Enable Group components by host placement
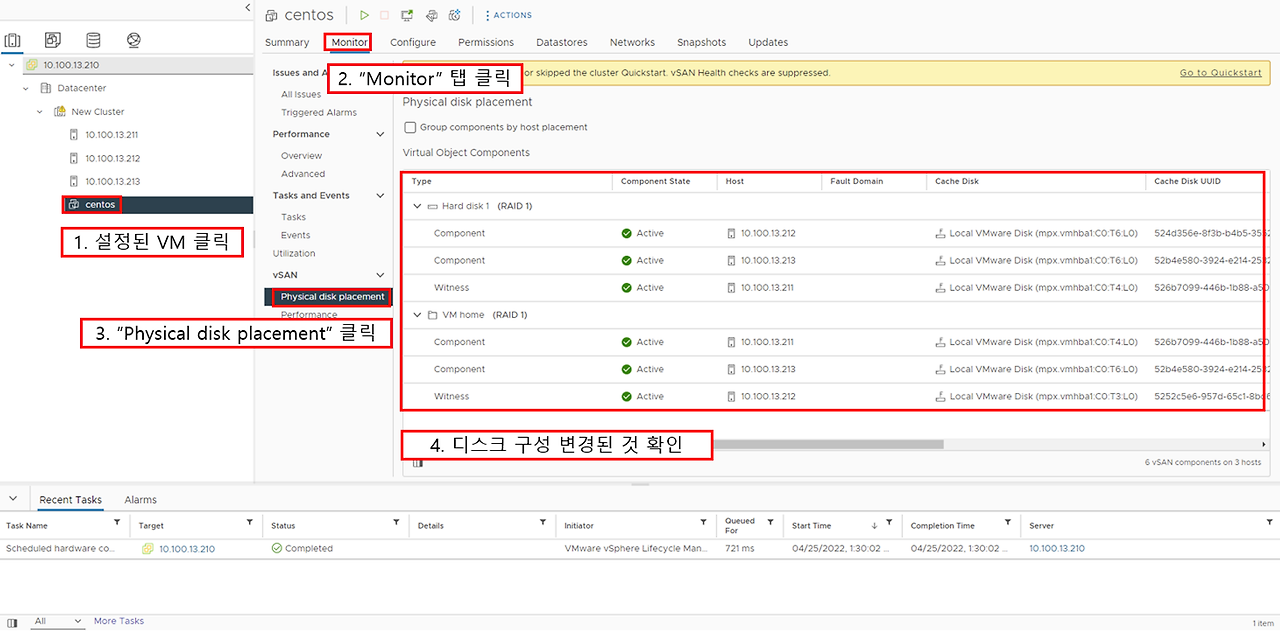The width and height of the screenshot is (1280, 634). coord(410,127)
